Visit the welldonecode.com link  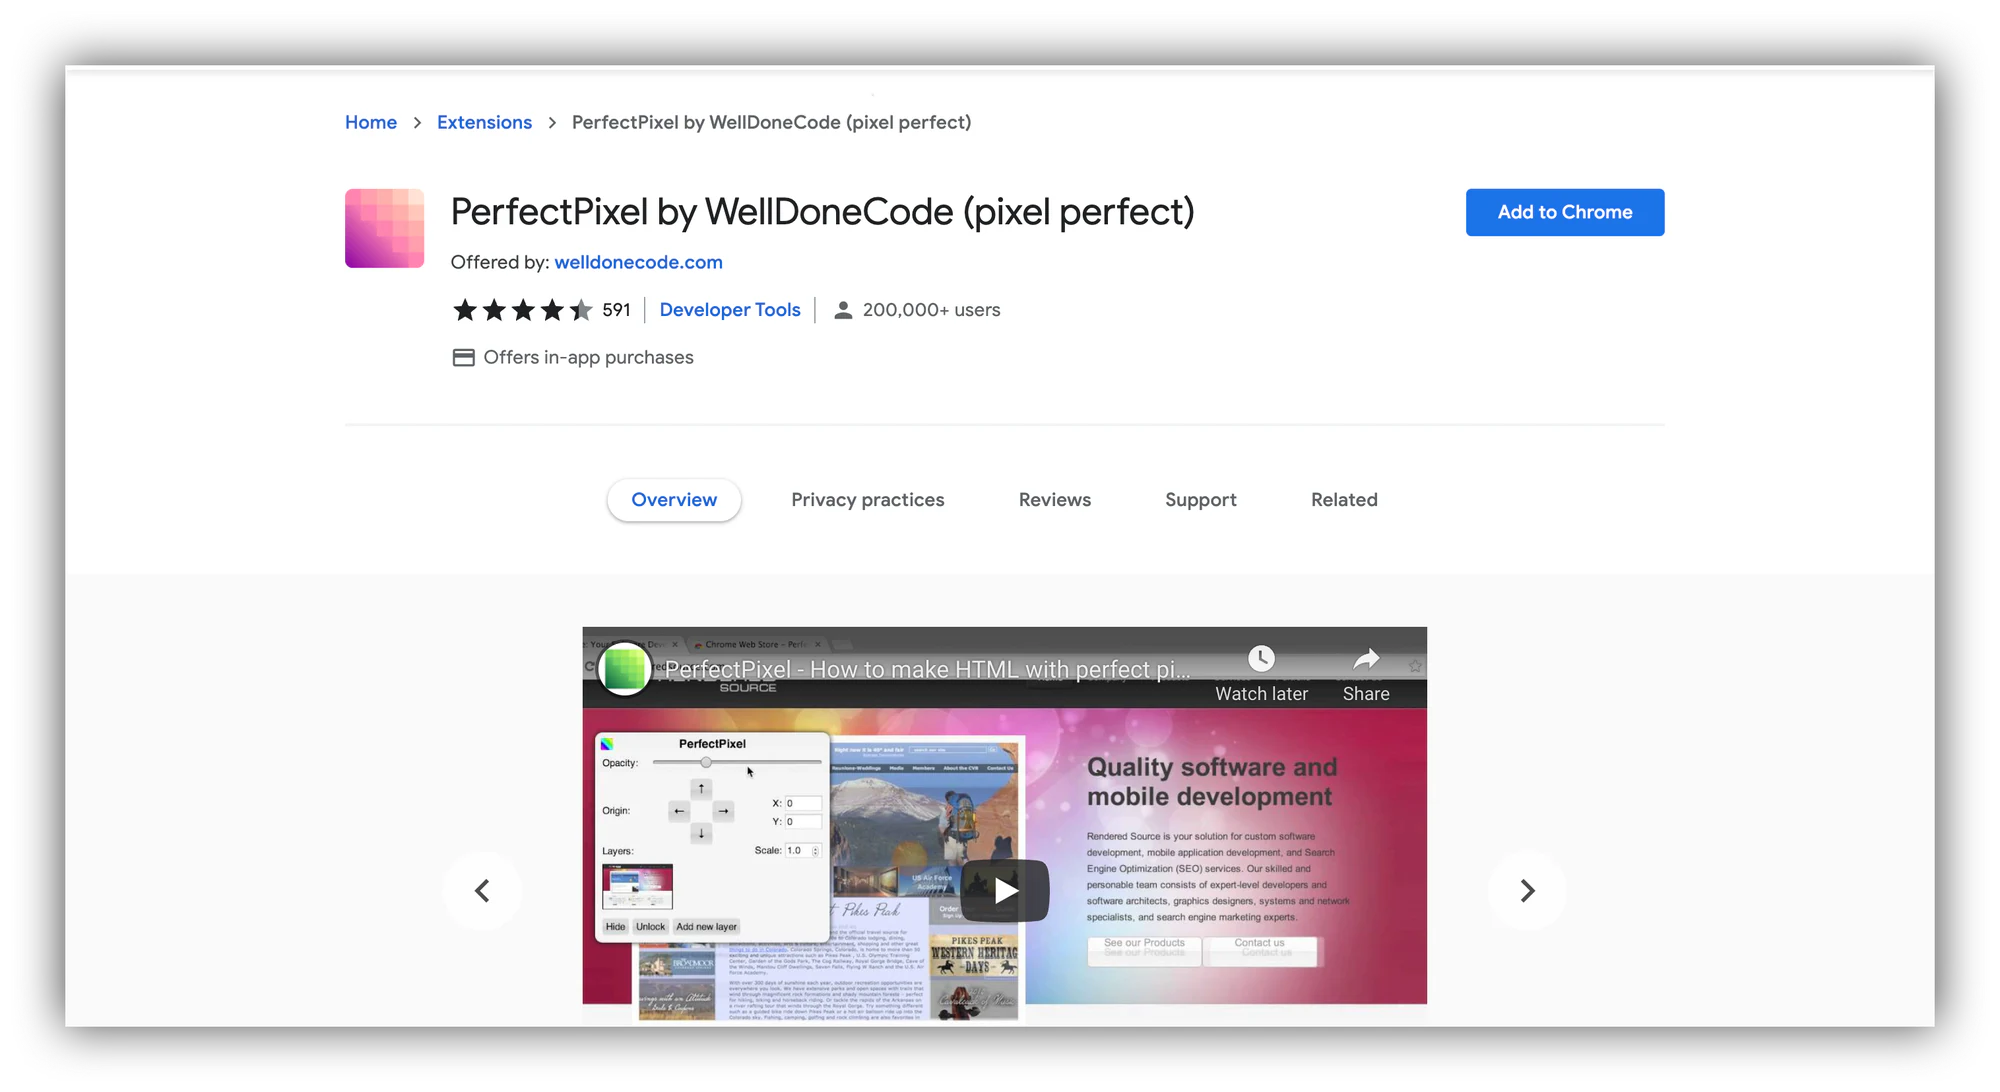(638, 262)
